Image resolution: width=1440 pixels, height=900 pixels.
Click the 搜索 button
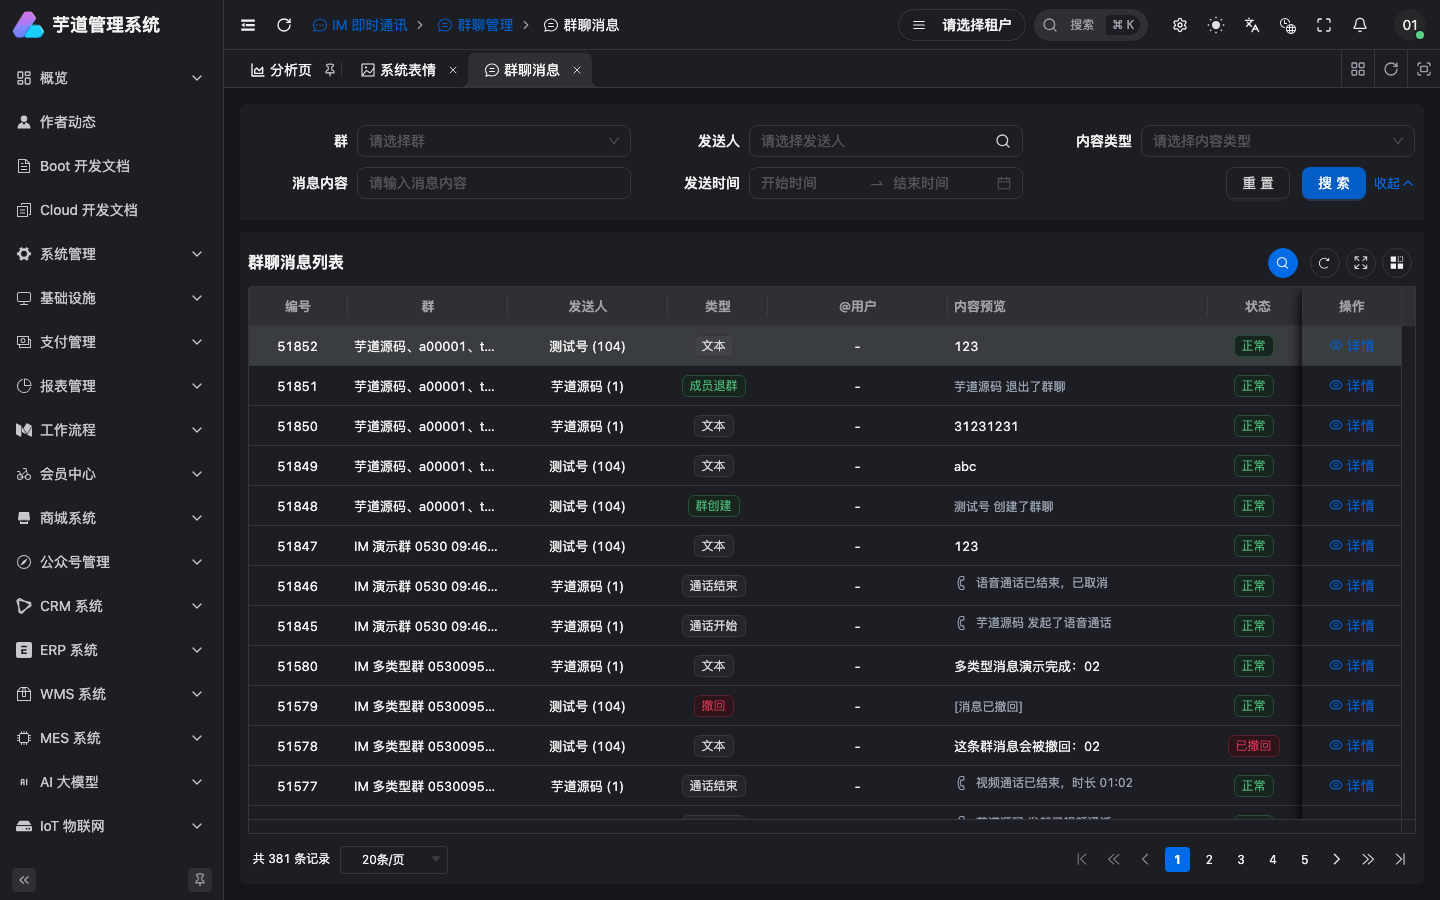pos(1334,183)
